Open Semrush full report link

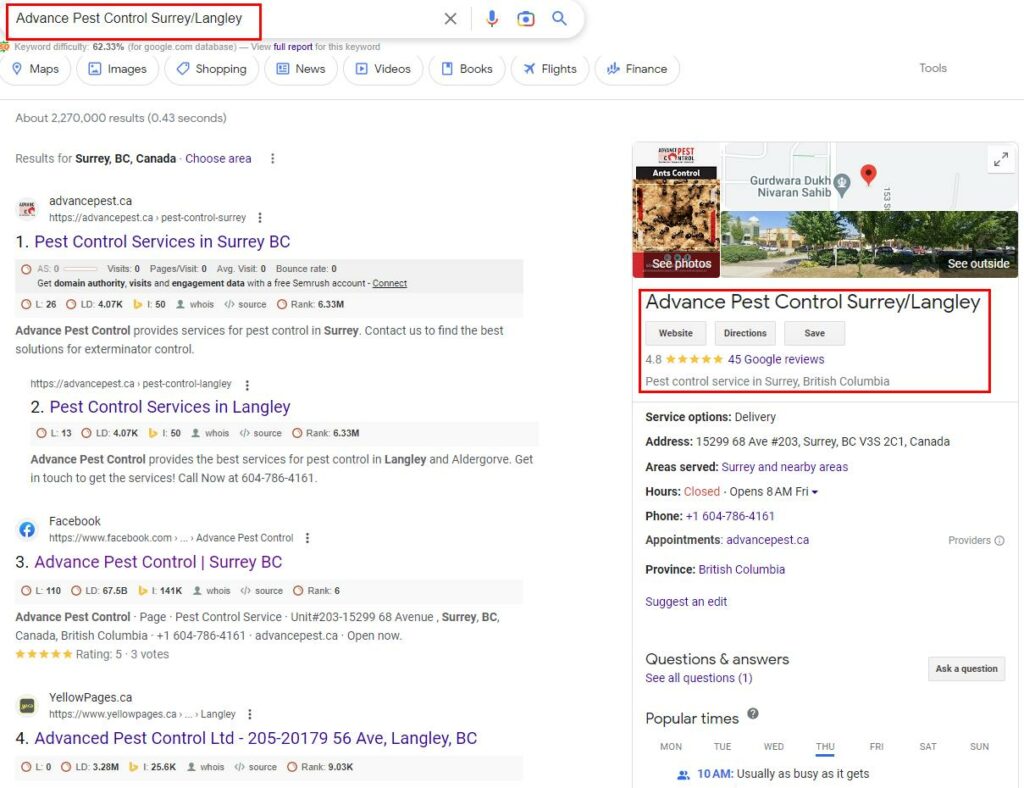293,47
